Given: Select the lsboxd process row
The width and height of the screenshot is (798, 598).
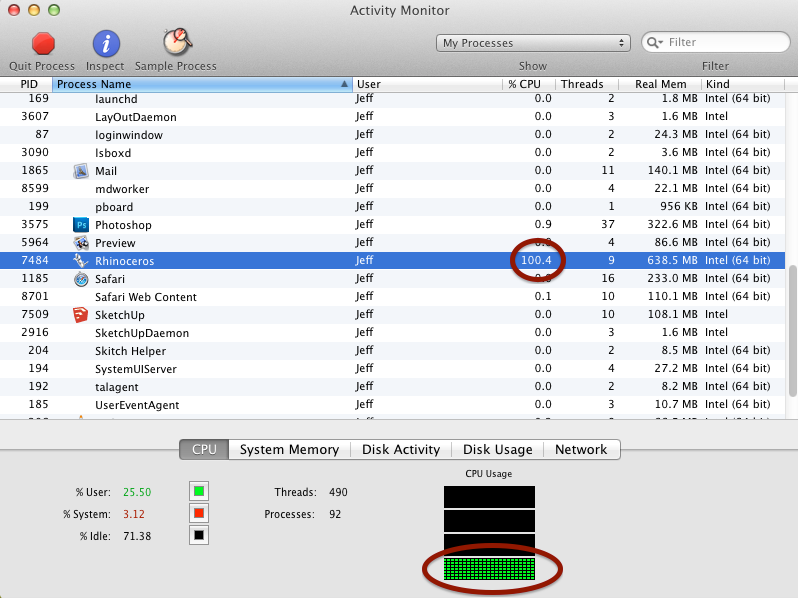Looking at the screenshot, I should 392,153.
